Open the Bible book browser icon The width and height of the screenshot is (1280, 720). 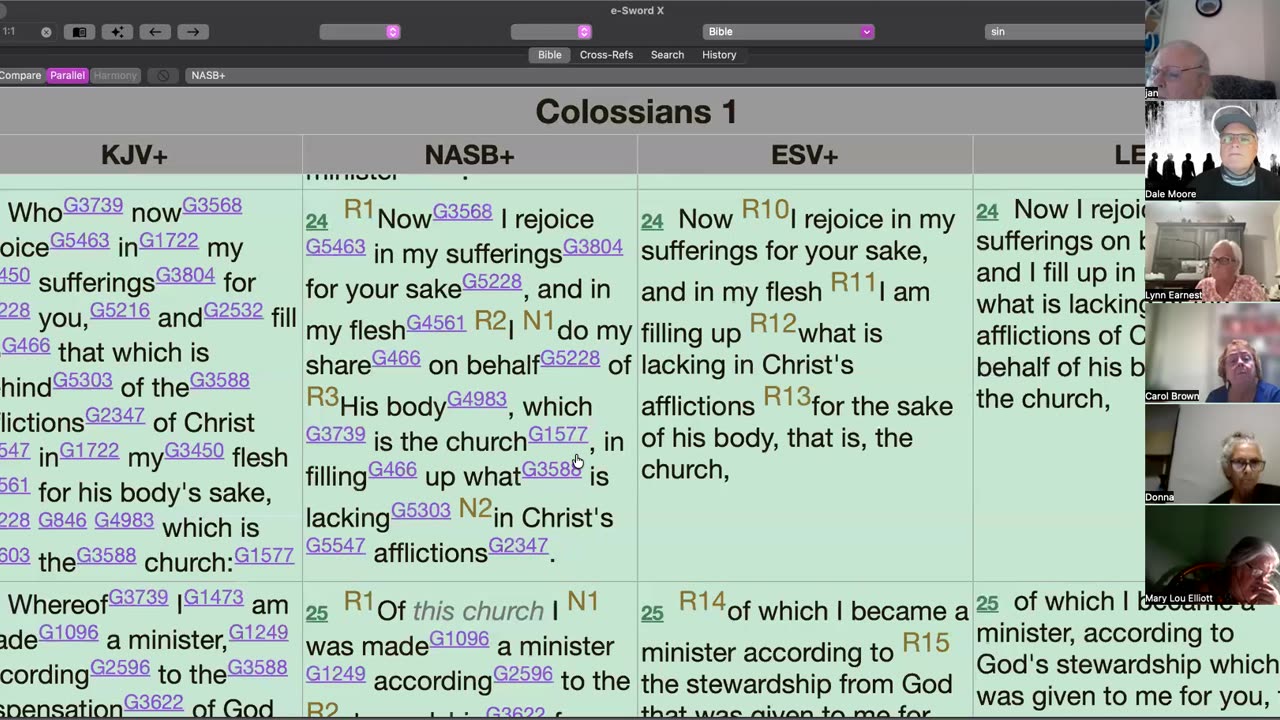[x=79, y=32]
